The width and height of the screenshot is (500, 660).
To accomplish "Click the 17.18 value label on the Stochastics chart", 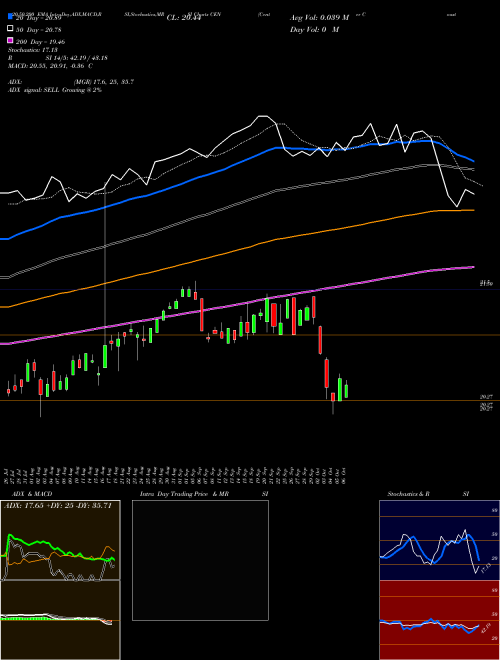I will [485, 568].
